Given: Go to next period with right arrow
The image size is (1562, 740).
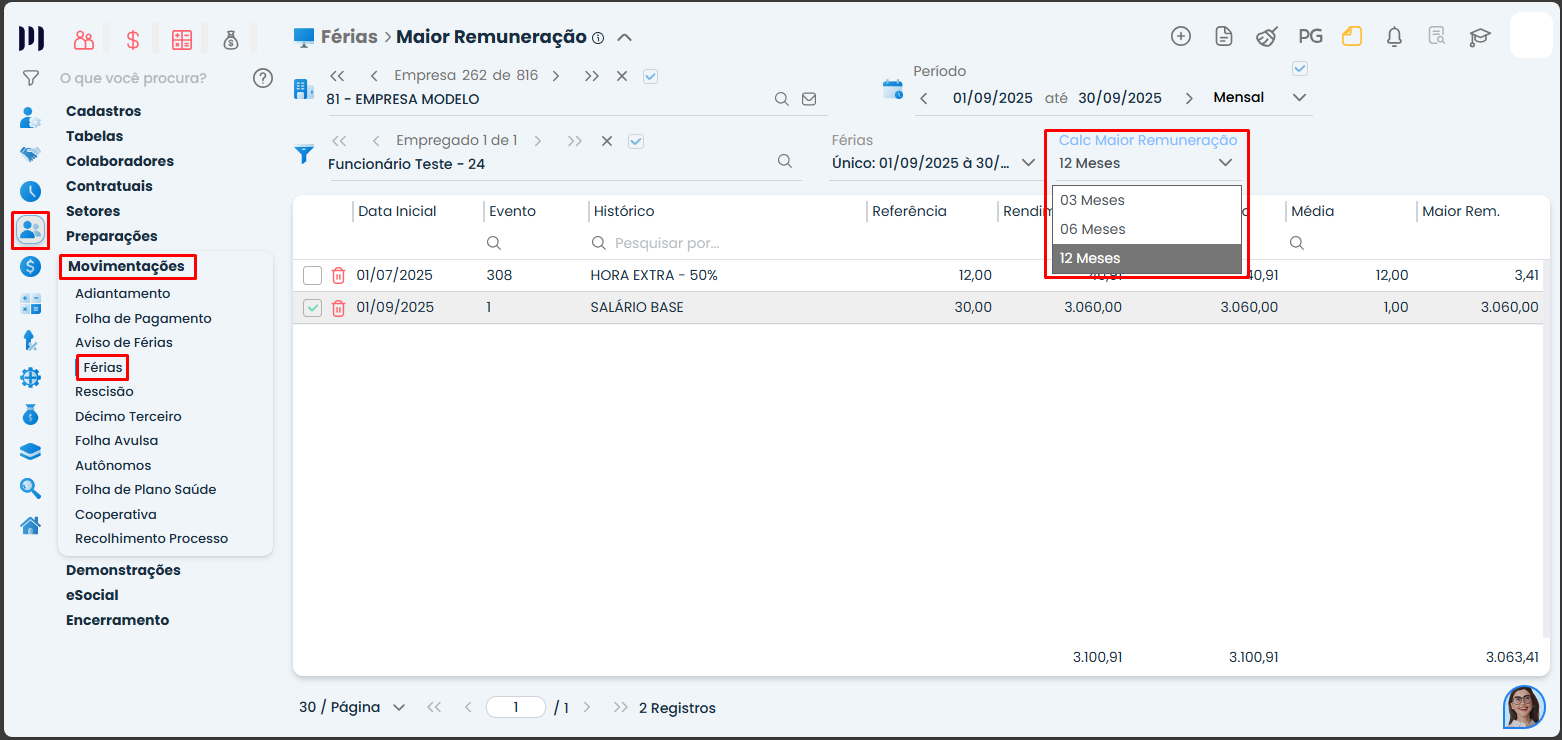Looking at the screenshot, I should (1189, 98).
